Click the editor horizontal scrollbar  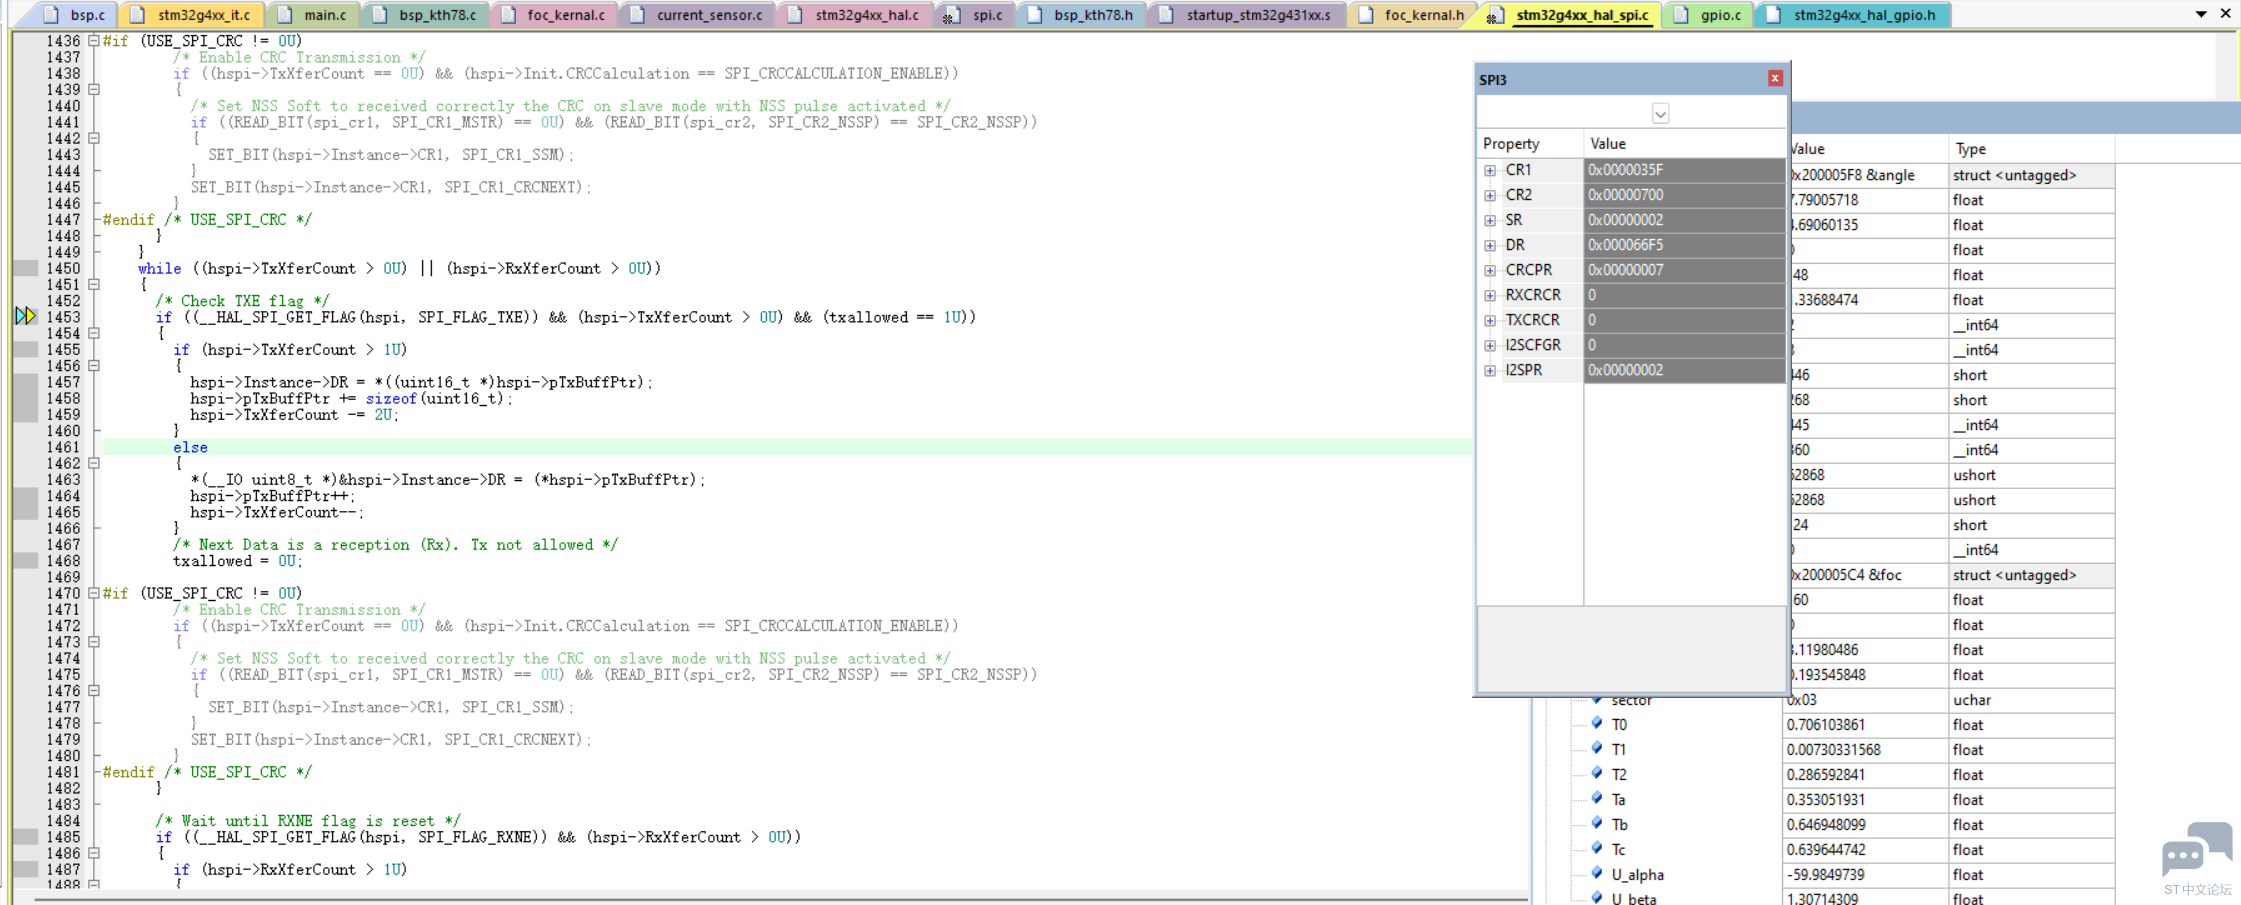(780, 899)
